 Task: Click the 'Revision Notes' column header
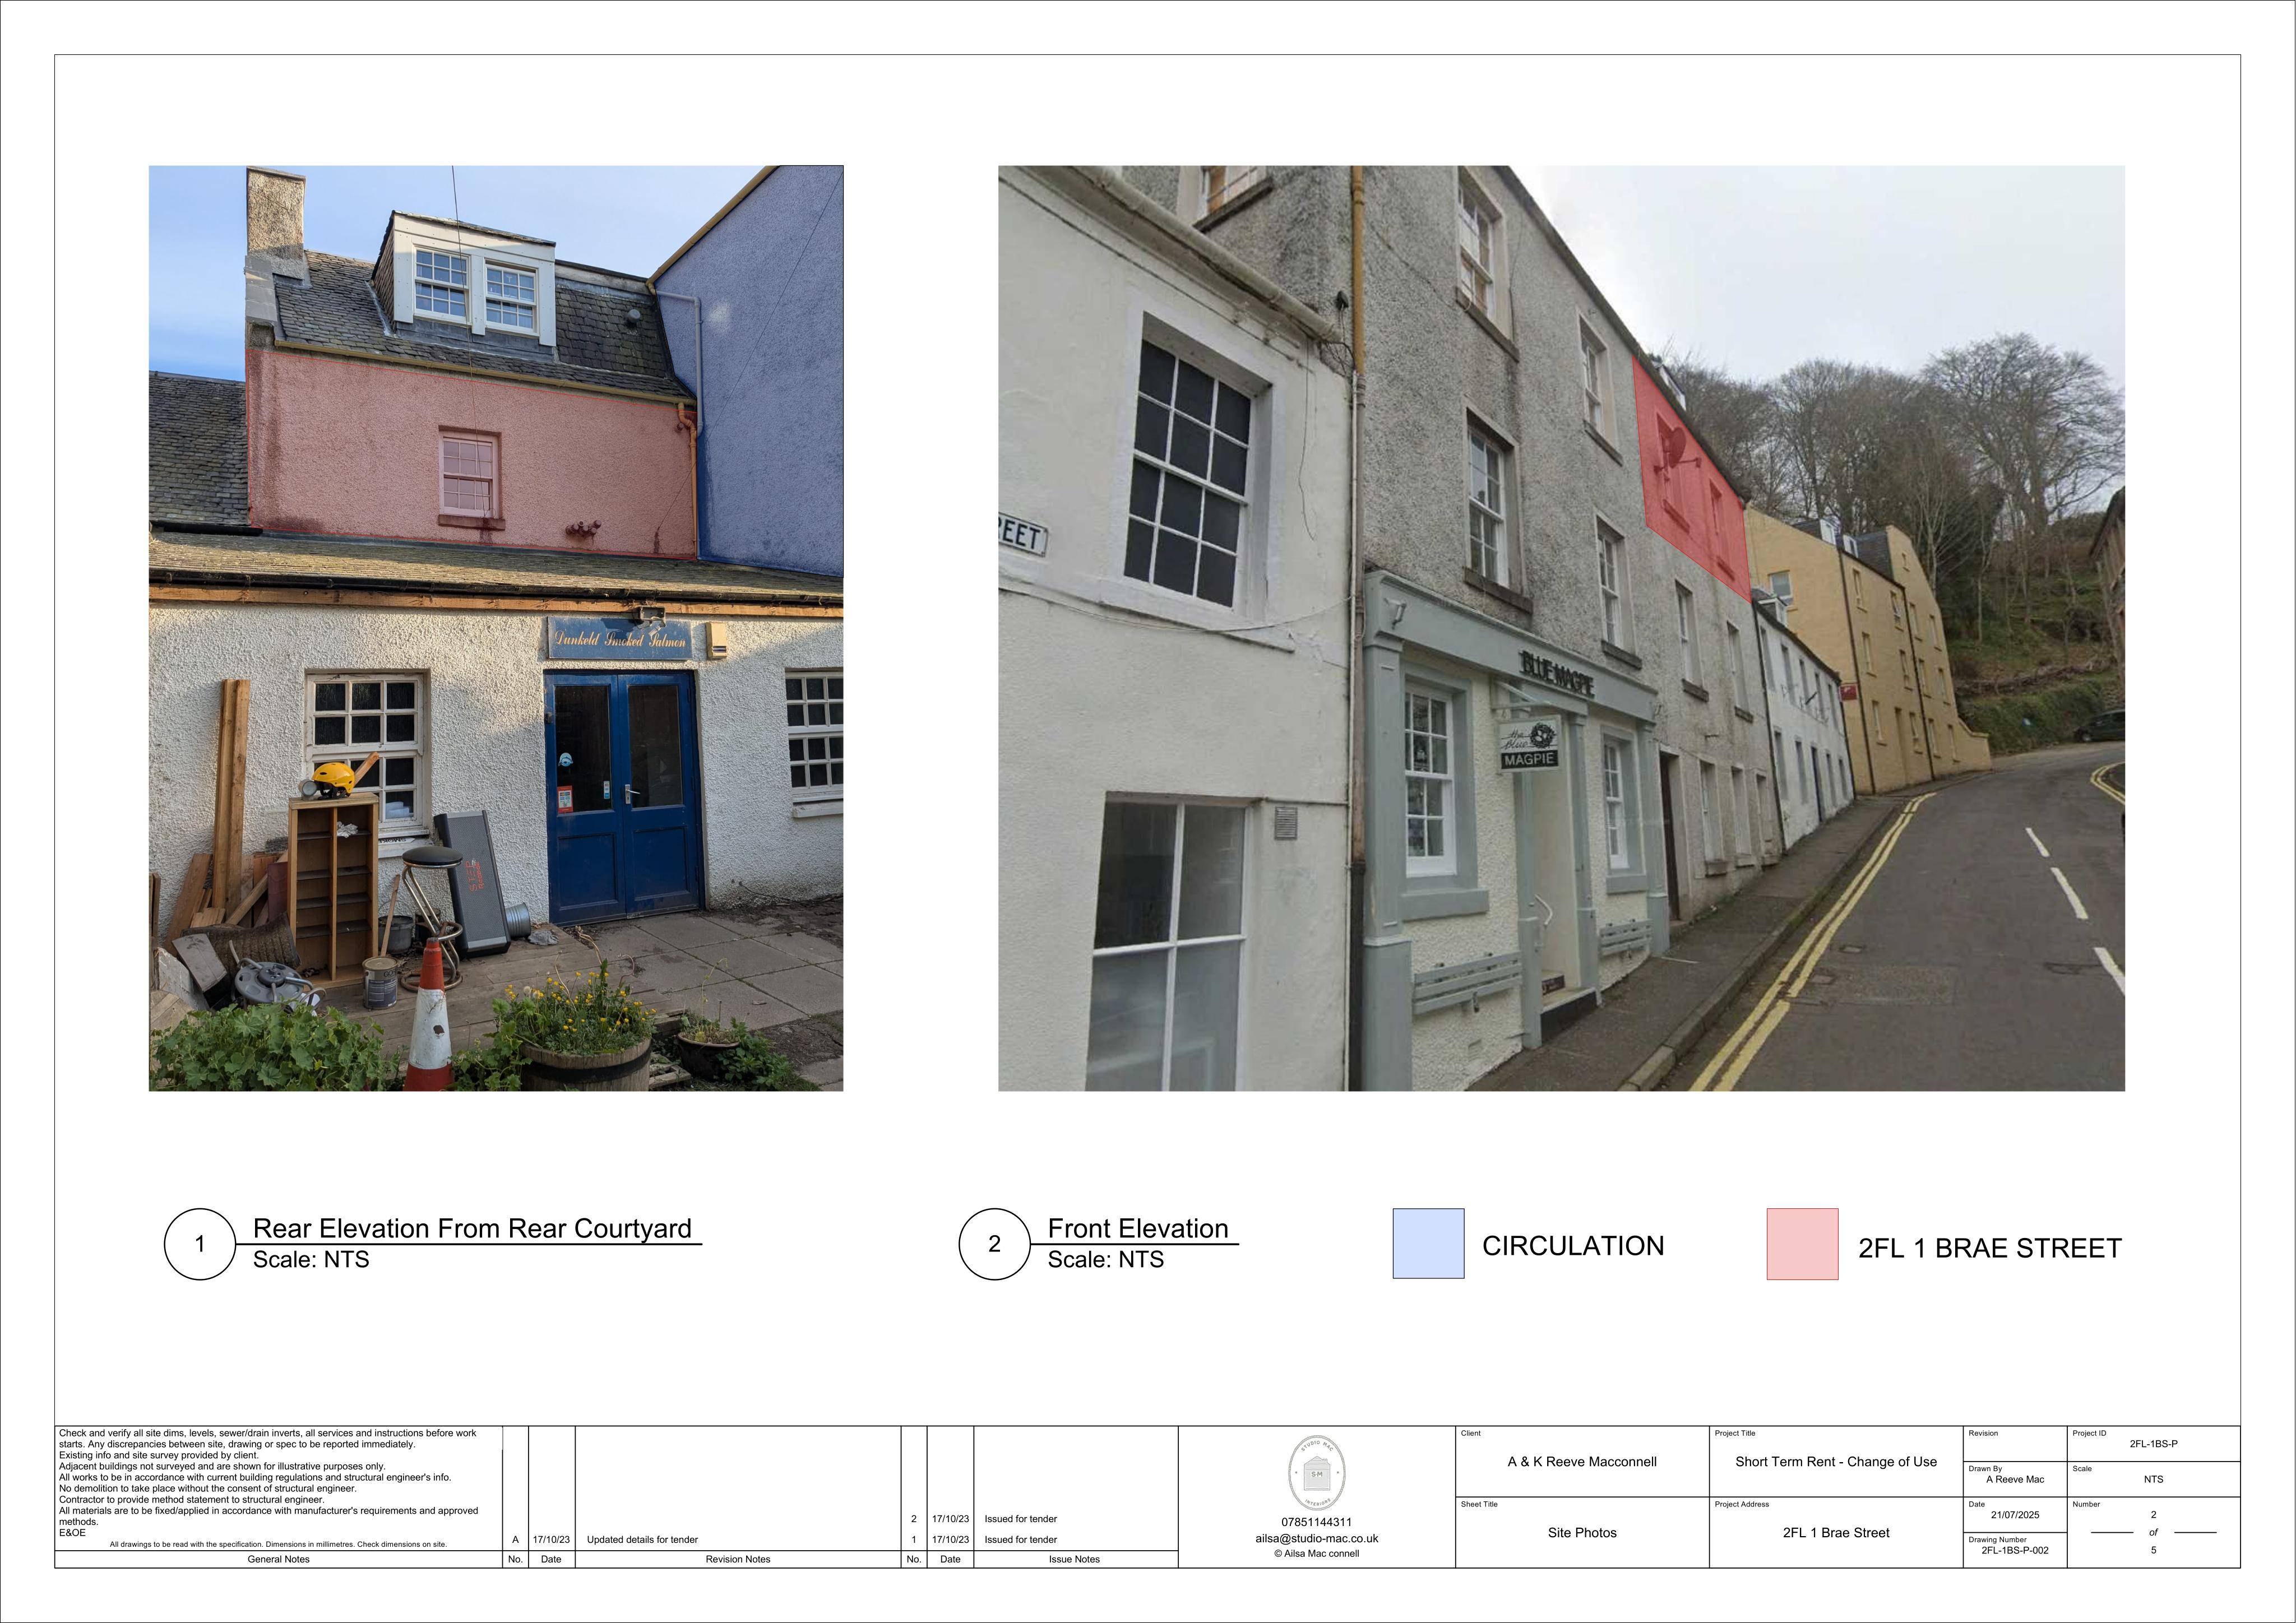(x=738, y=1559)
